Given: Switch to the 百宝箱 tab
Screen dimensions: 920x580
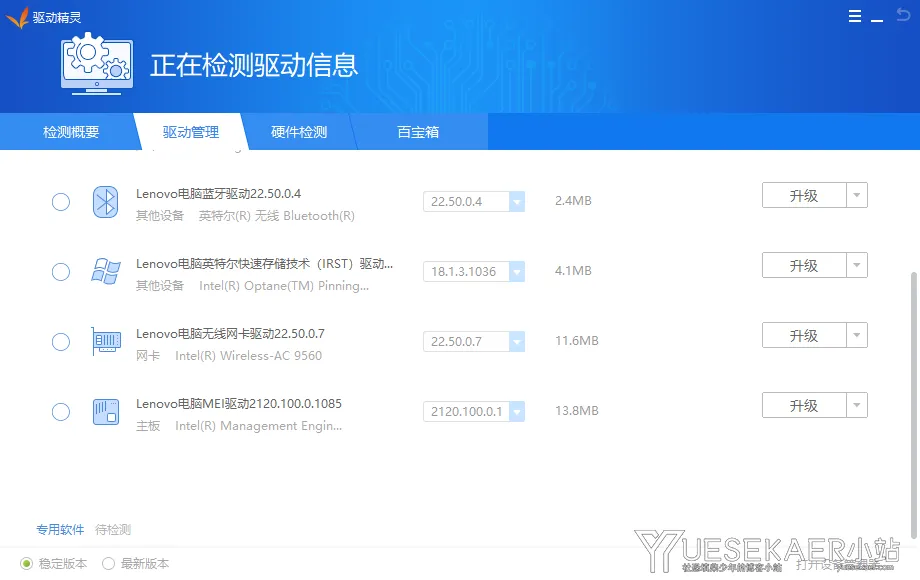Looking at the screenshot, I should [x=418, y=132].
